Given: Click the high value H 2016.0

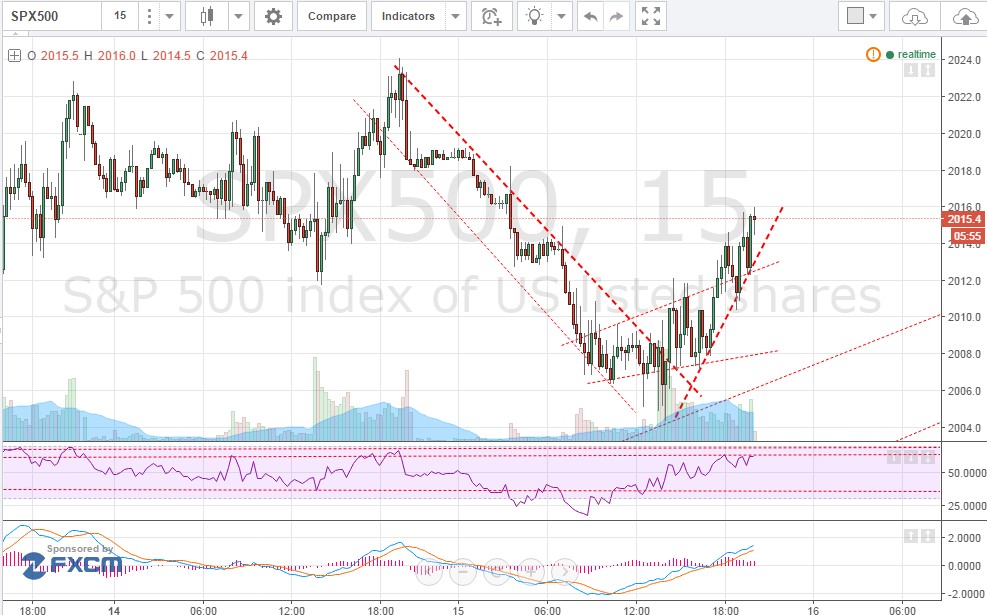Looking at the screenshot, I should point(110,55).
